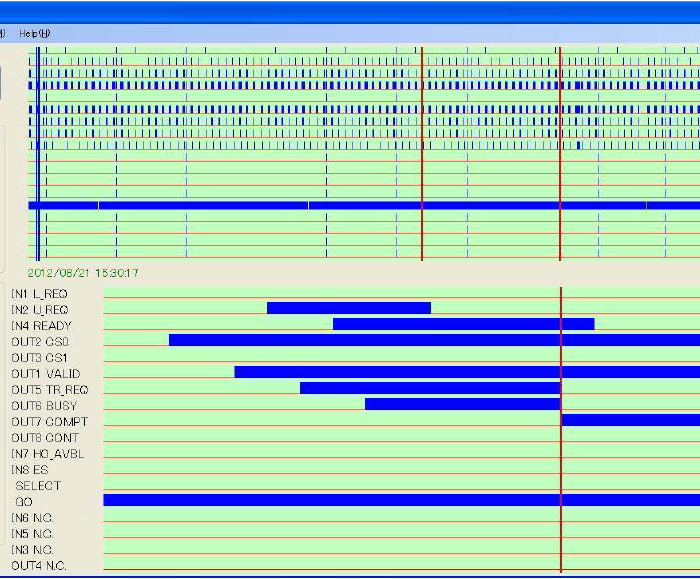
Task: Click the blue pulse on the IN2 U_REQ row
Action: tap(348, 308)
